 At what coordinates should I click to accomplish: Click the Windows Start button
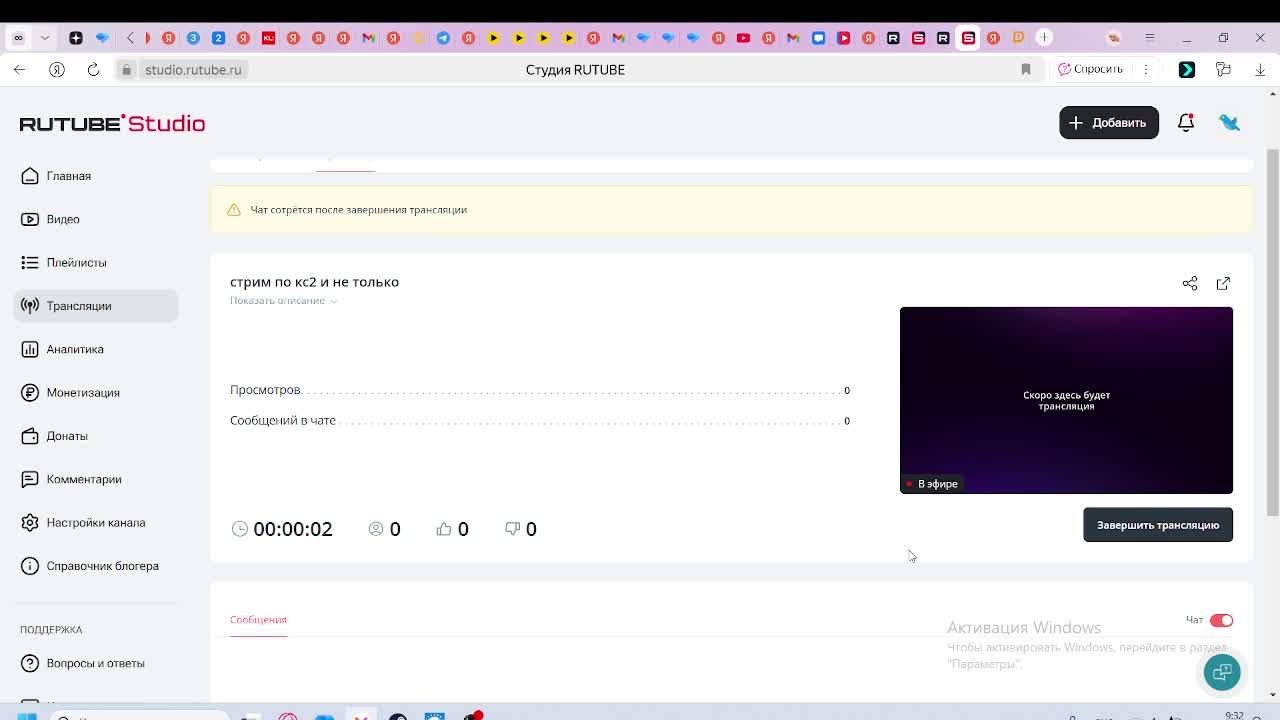[x=27, y=716]
